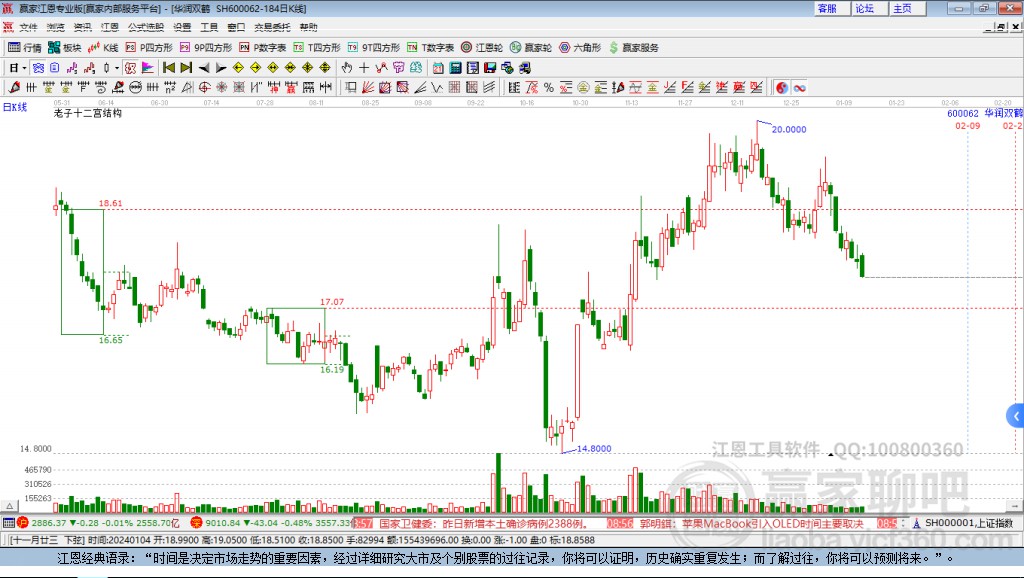Viewport: 1024px width, 578px height.
Task: Select the yellow diamond right-arrow icon
Action: [x=255, y=67]
